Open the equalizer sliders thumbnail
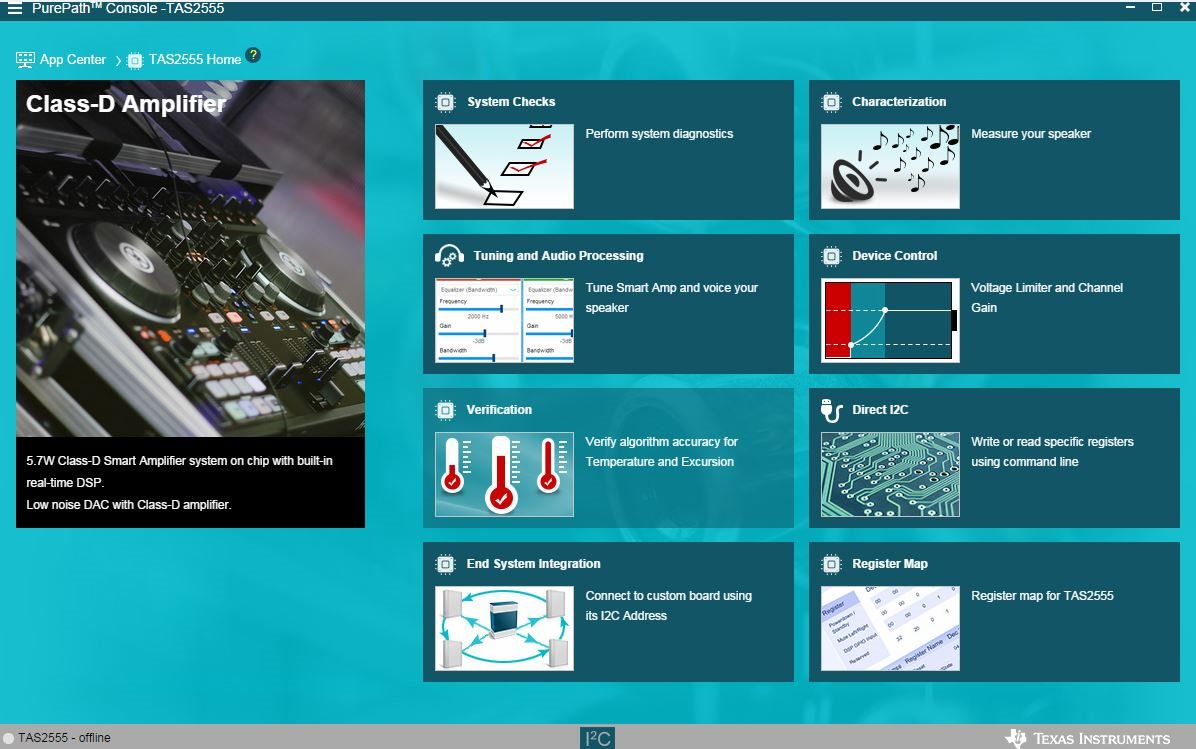The width and height of the screenshot is (1196, 749). [504, 320]
